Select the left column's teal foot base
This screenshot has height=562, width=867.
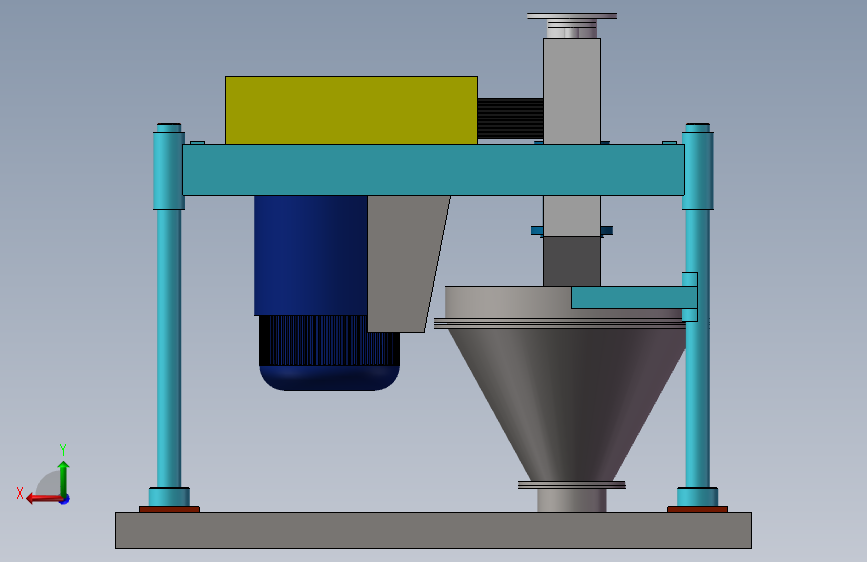169,497
